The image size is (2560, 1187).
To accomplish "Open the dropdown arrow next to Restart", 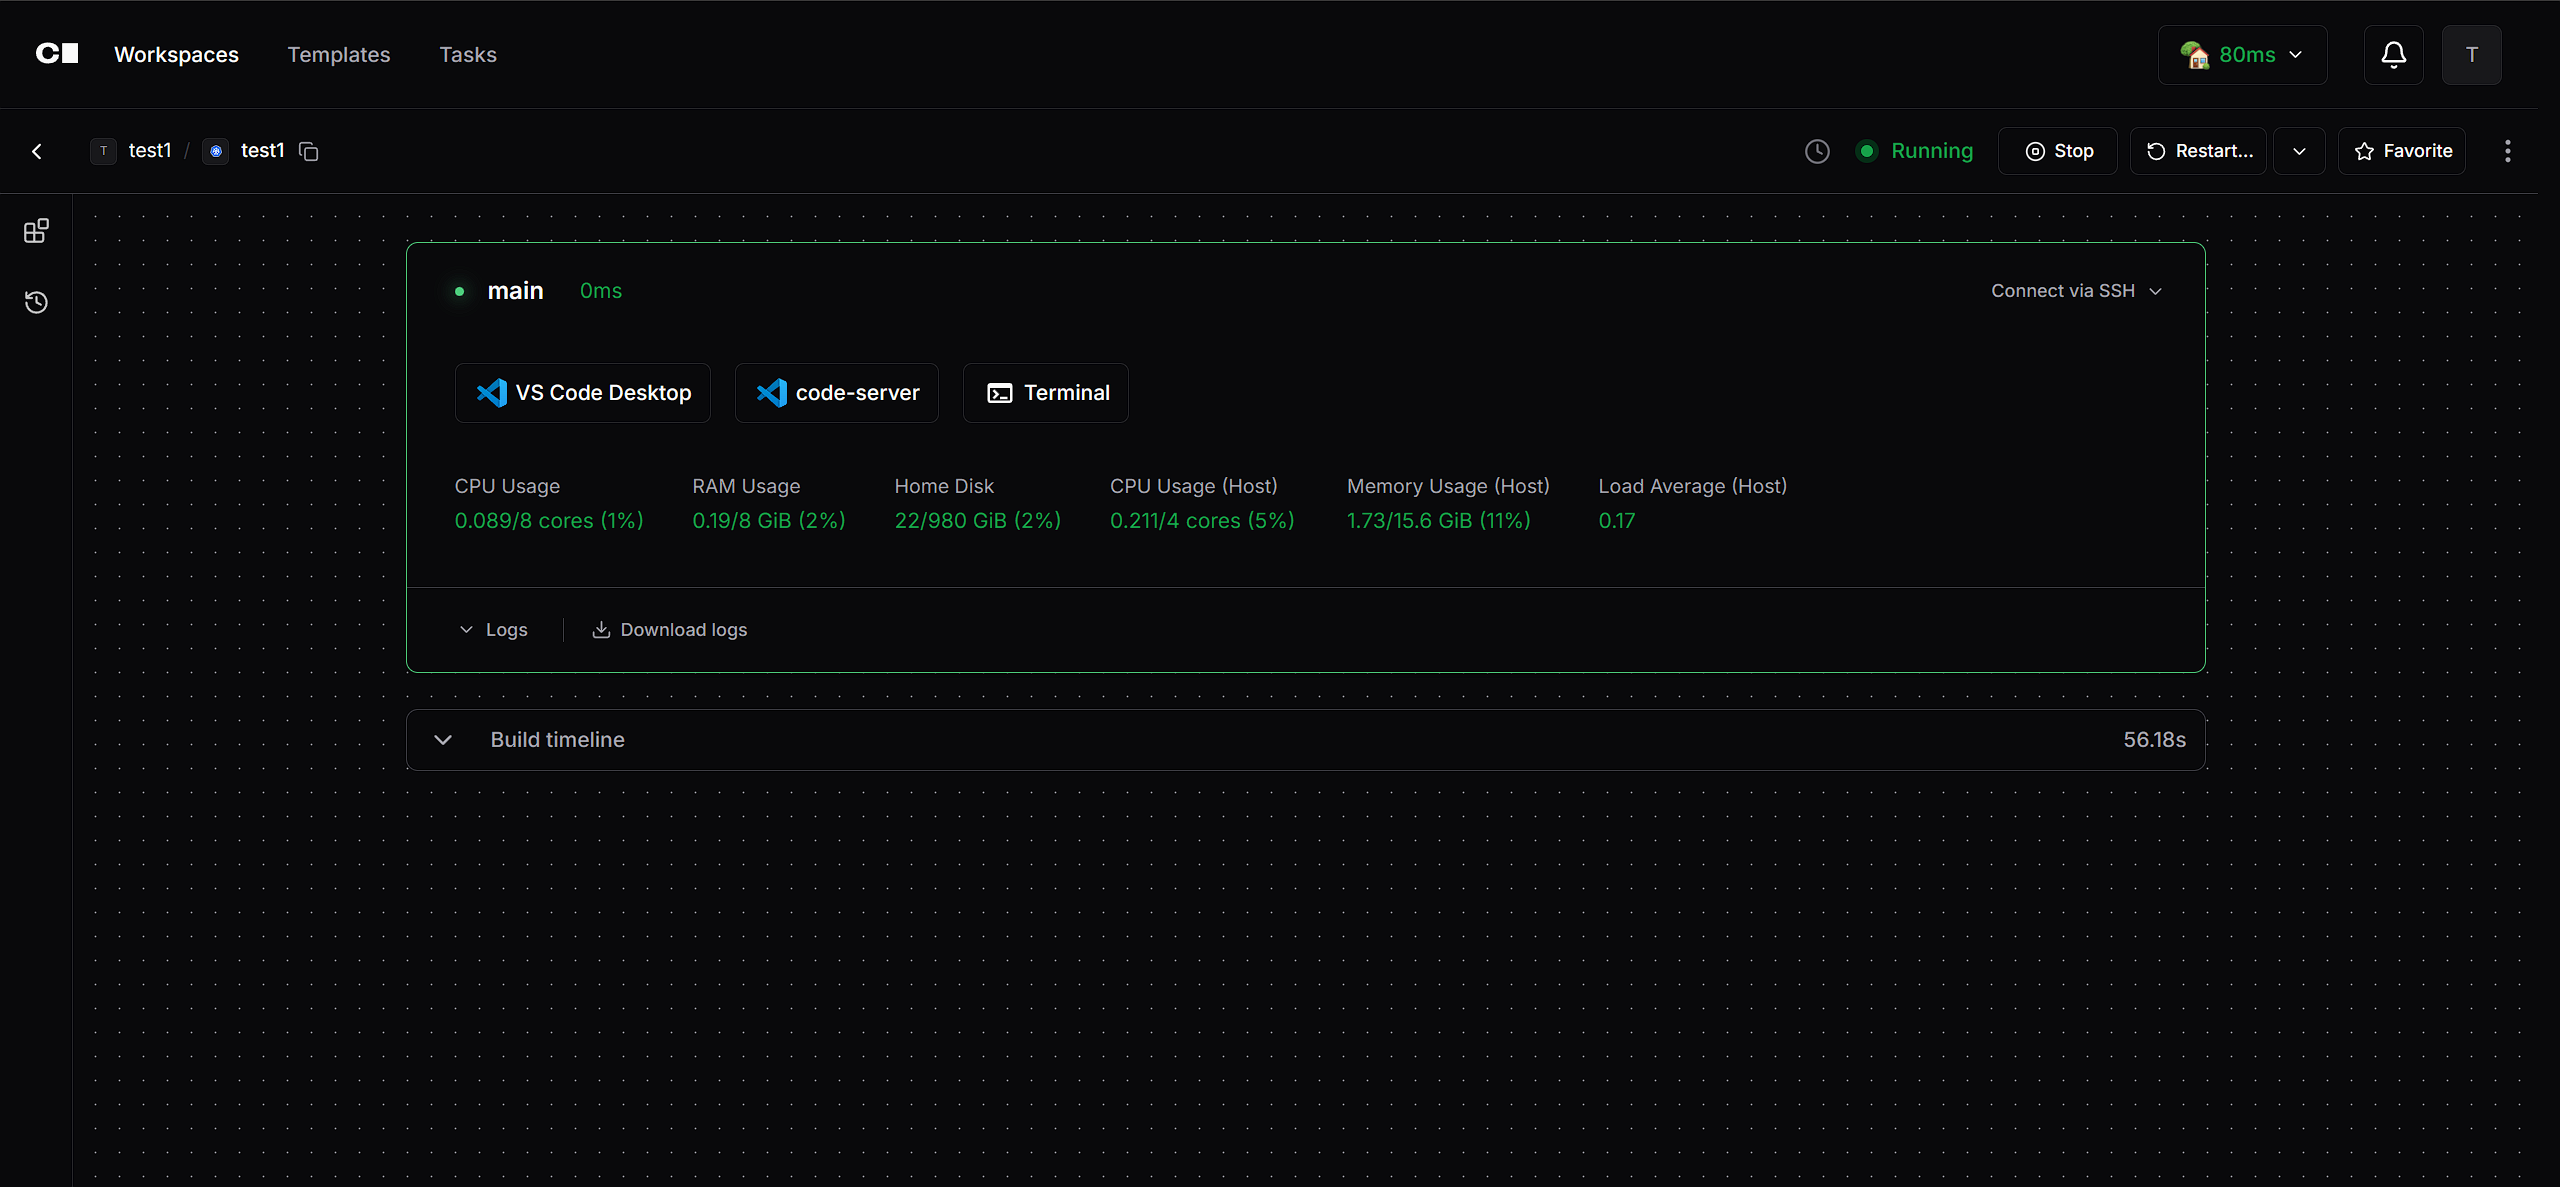I will tap(2299, 151).
